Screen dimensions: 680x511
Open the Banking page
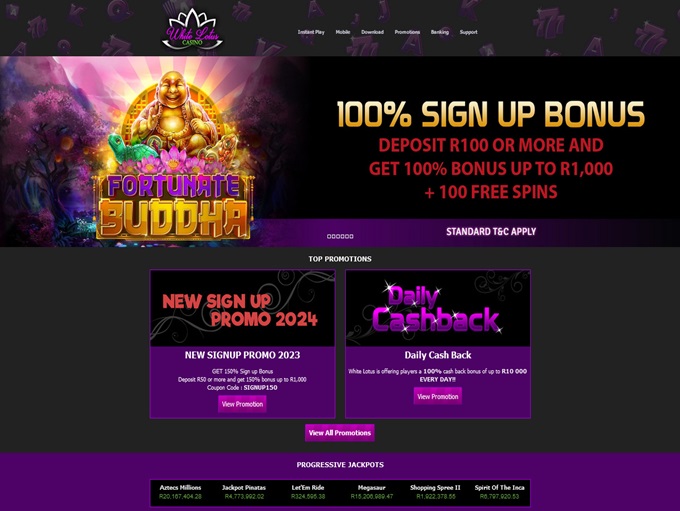[x=440, y=32]
